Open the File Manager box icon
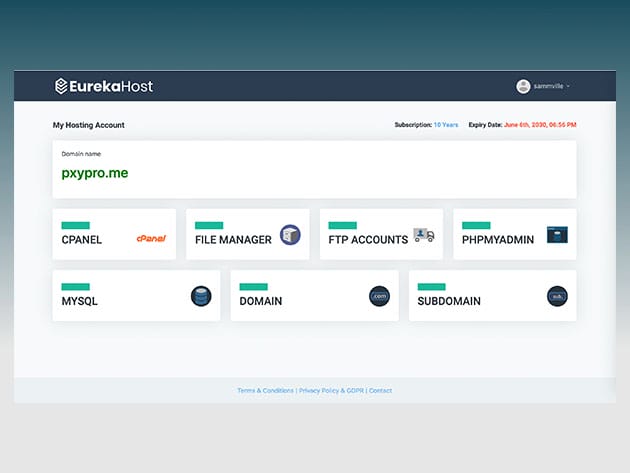This screenshot has height=473, width=630. (x=290, y=235)
